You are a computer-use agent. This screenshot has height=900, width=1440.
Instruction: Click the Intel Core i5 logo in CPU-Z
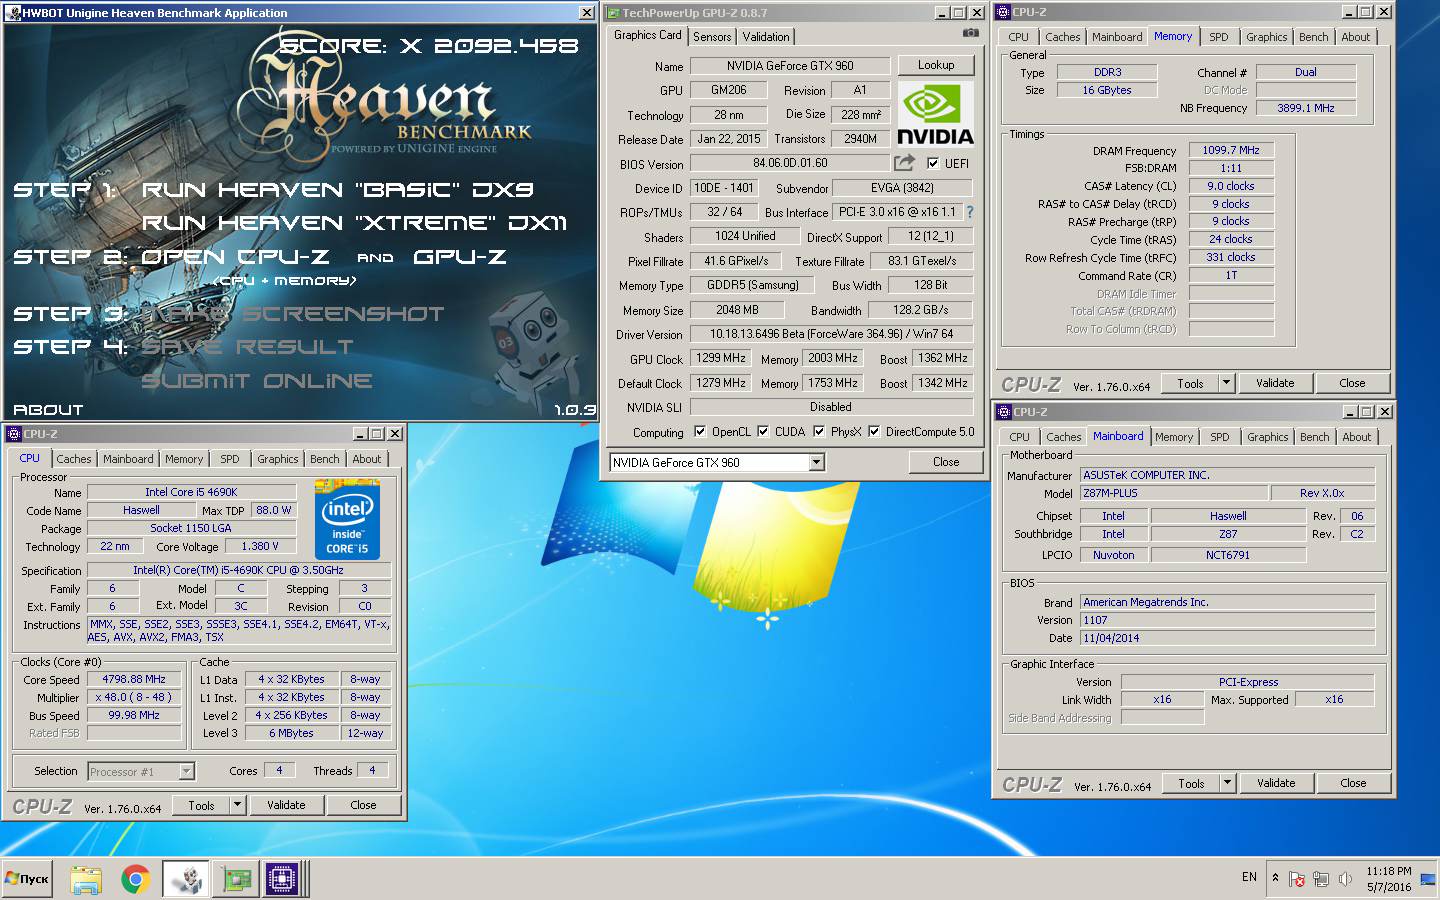click(x=347, y=519)
